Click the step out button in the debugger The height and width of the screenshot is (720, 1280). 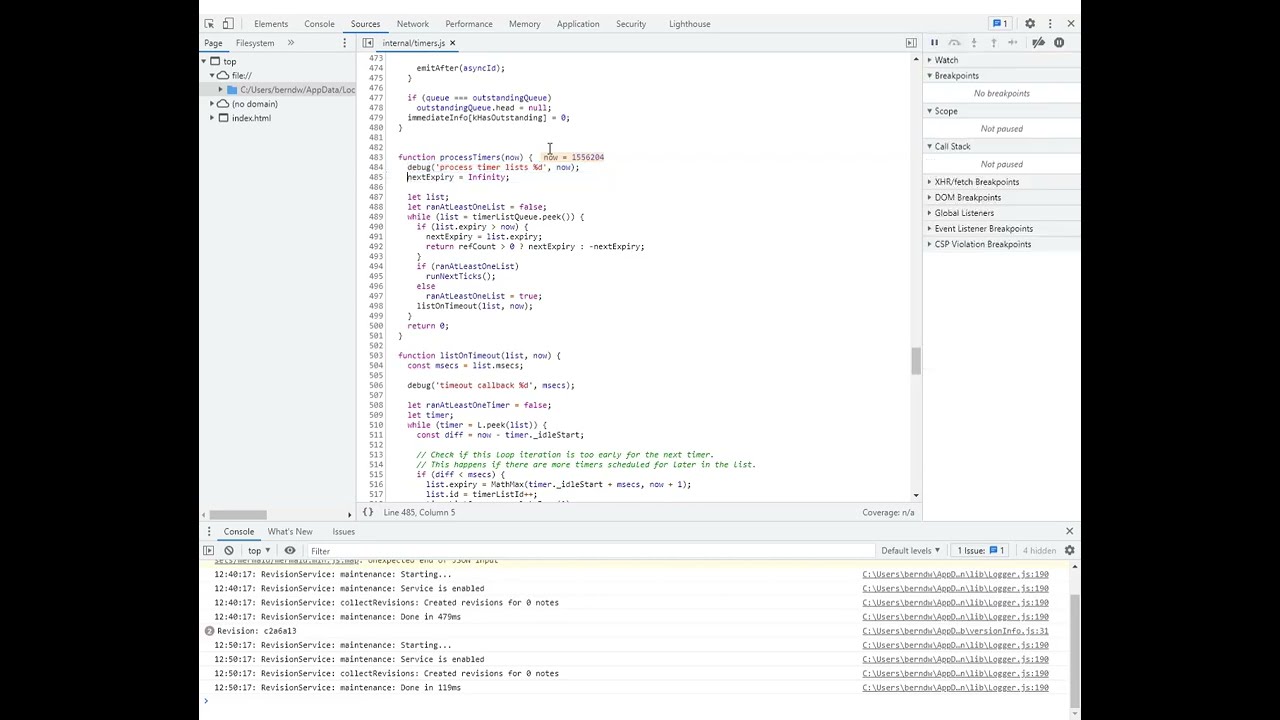pos(993,43)
